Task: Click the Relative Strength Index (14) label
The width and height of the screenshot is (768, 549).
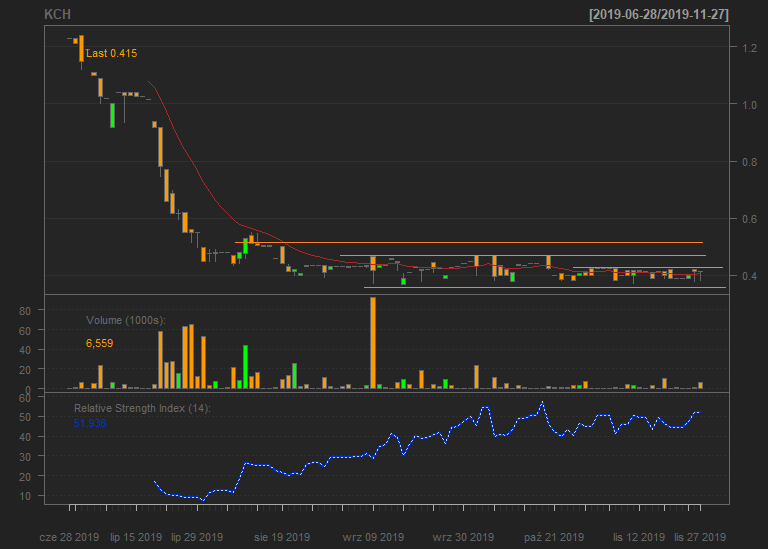Action: coord(142,408)
